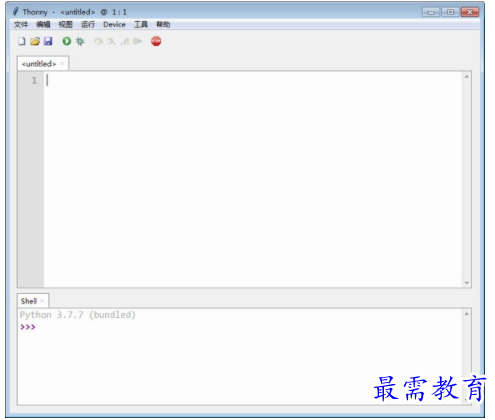Viewport: 495px width, 420px height.
Task: Click the editor scrollbar up arrow
Action: point(467,77)
